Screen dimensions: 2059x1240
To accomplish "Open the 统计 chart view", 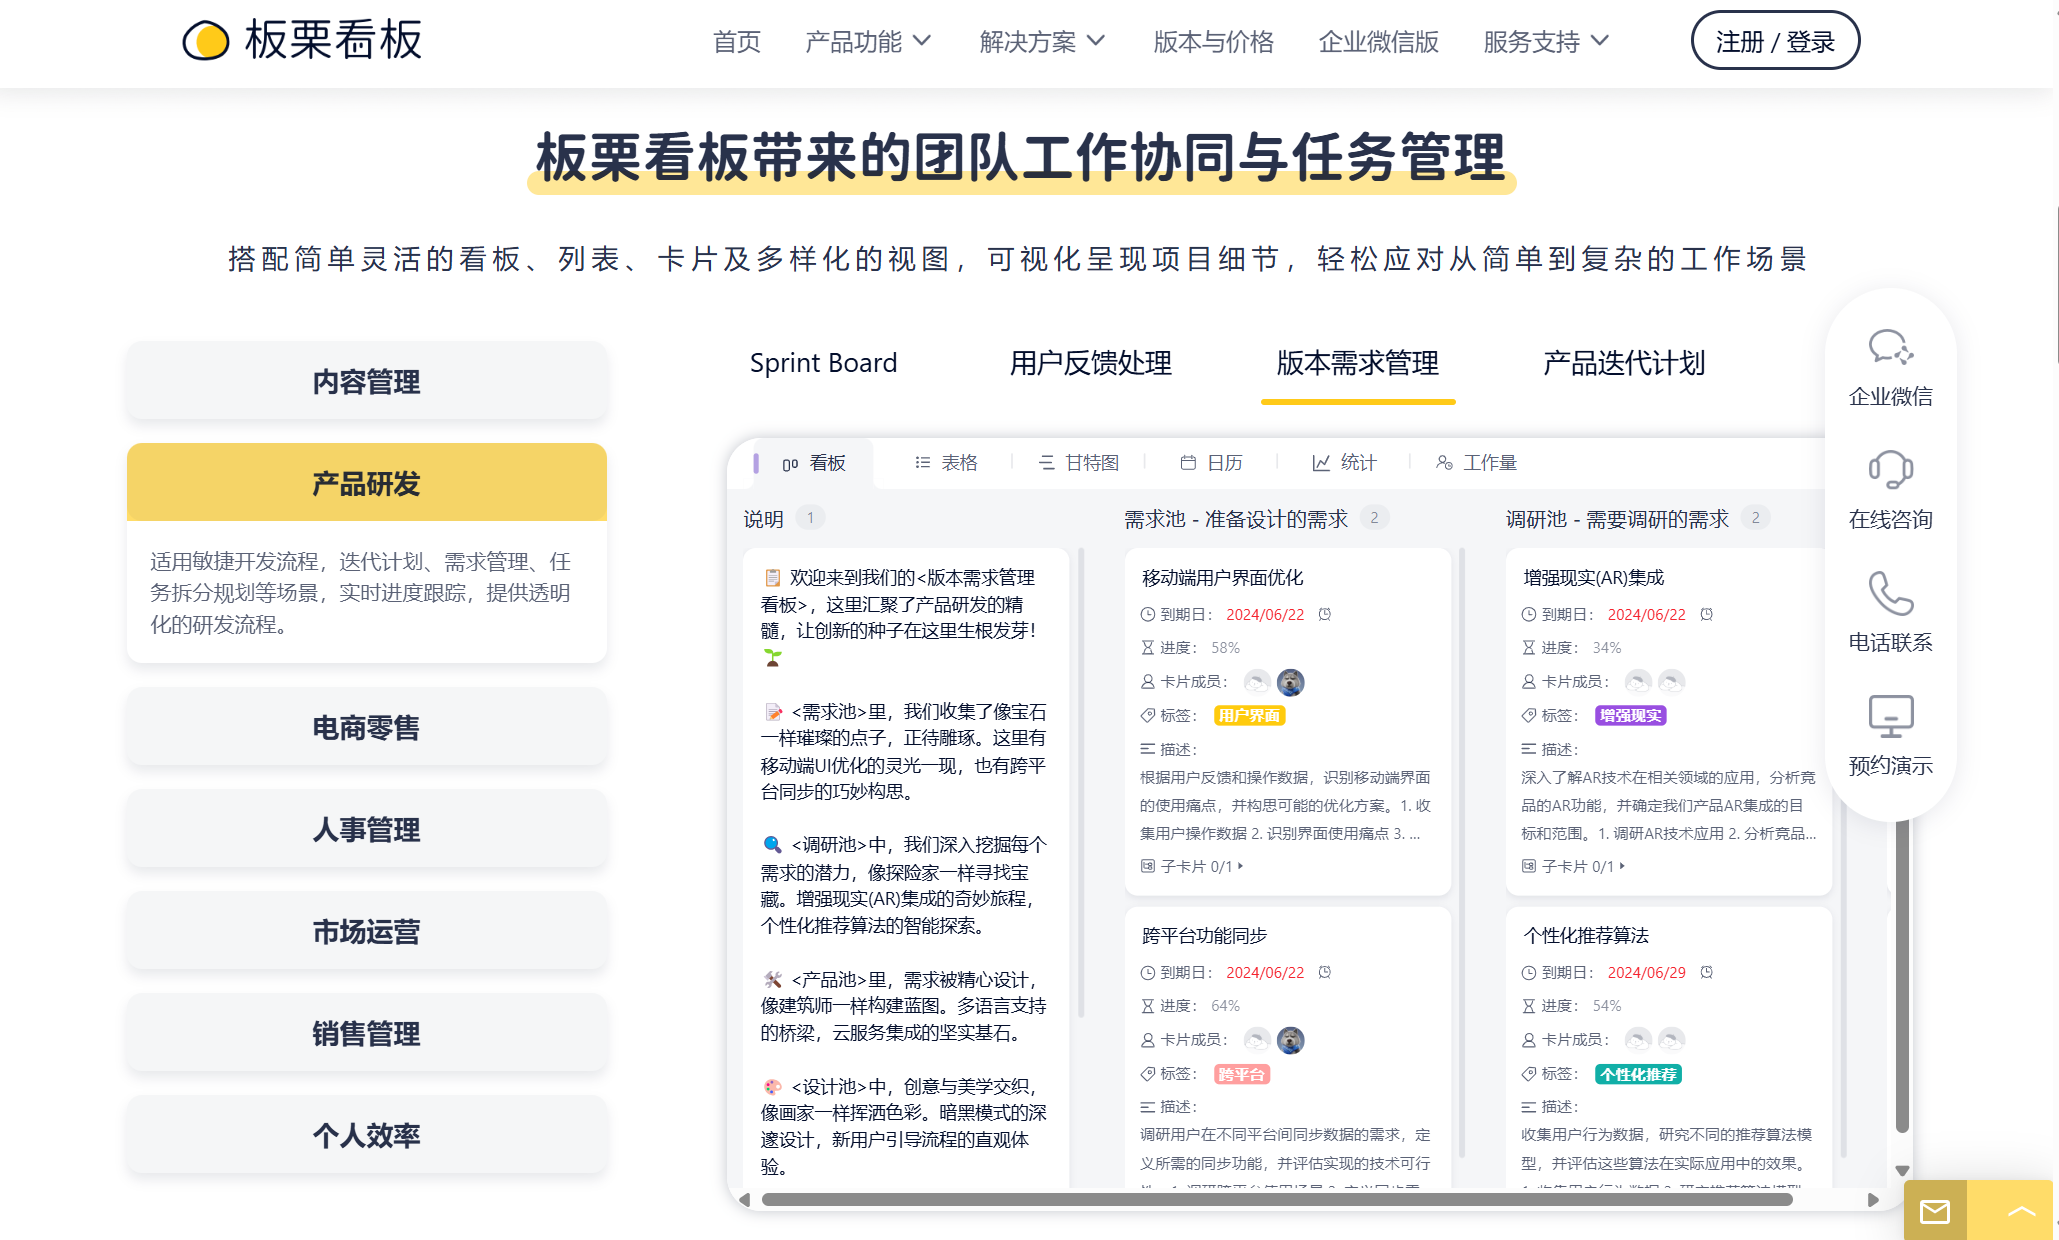I will (1344, 463).
